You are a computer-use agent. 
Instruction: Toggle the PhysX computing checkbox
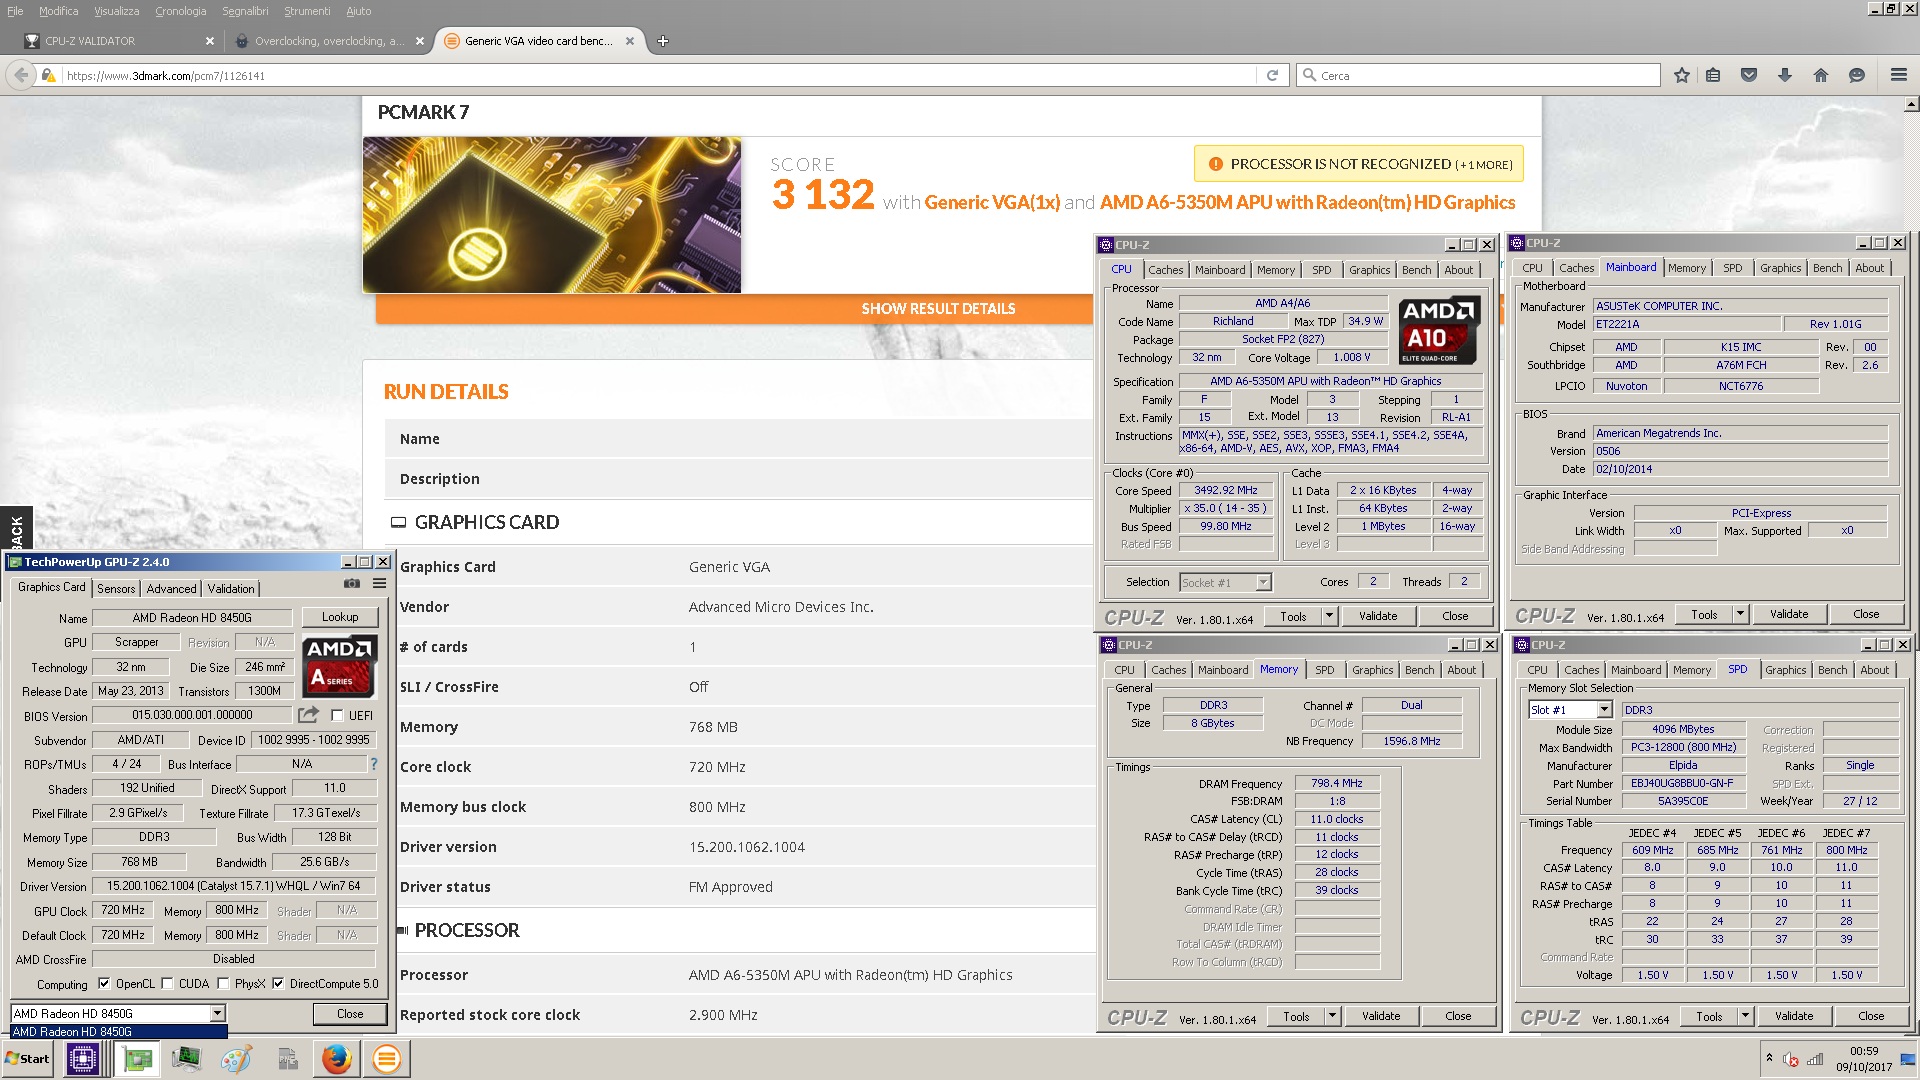point(223,984)
